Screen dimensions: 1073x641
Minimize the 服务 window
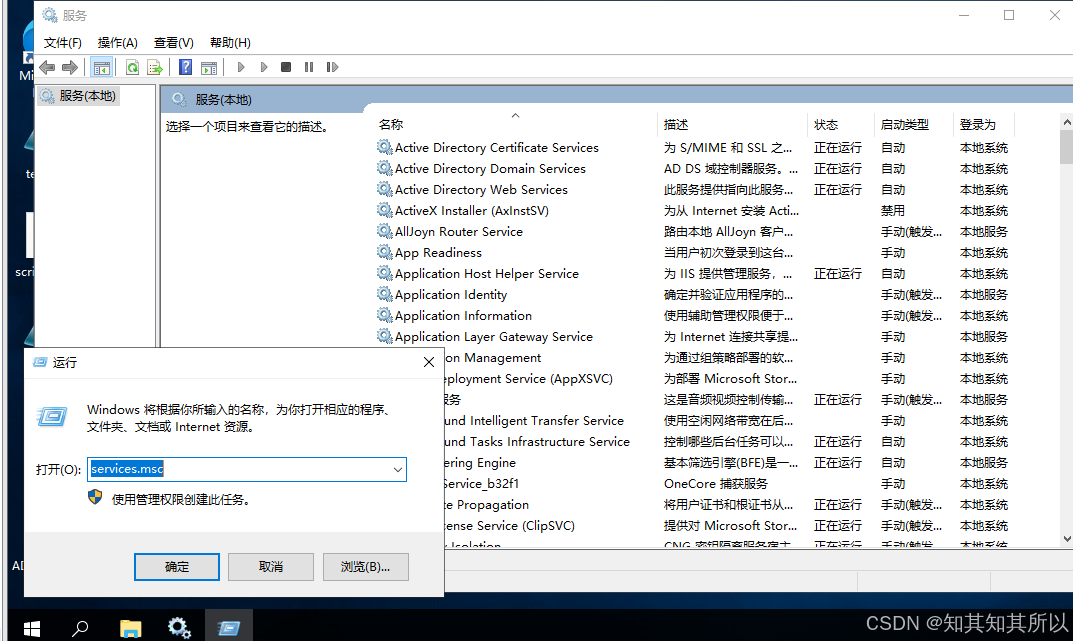click(x=964, y=15)
